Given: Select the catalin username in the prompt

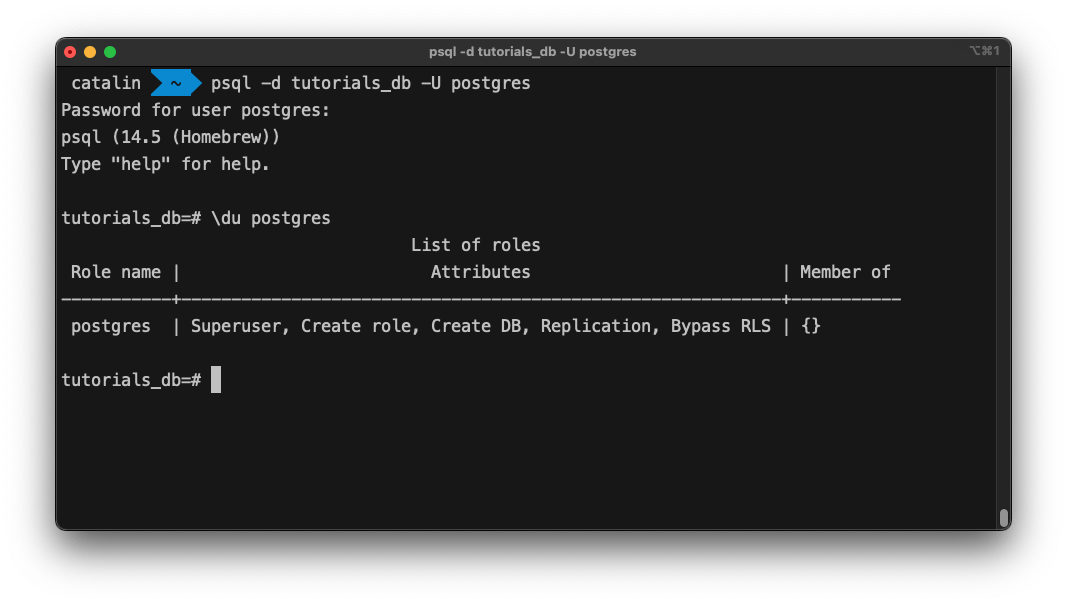Looking at the screenshot, I should 105,83.
